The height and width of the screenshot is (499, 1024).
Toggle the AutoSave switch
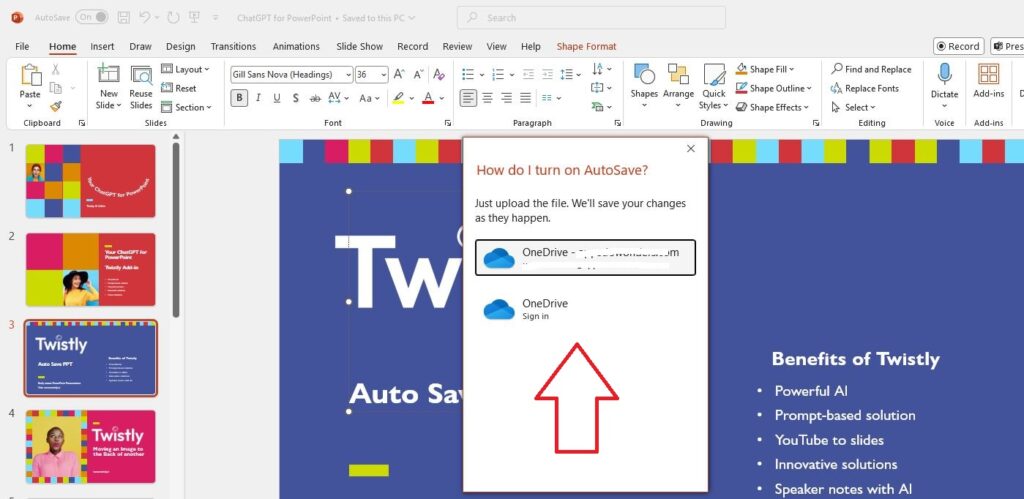(92, 18)
